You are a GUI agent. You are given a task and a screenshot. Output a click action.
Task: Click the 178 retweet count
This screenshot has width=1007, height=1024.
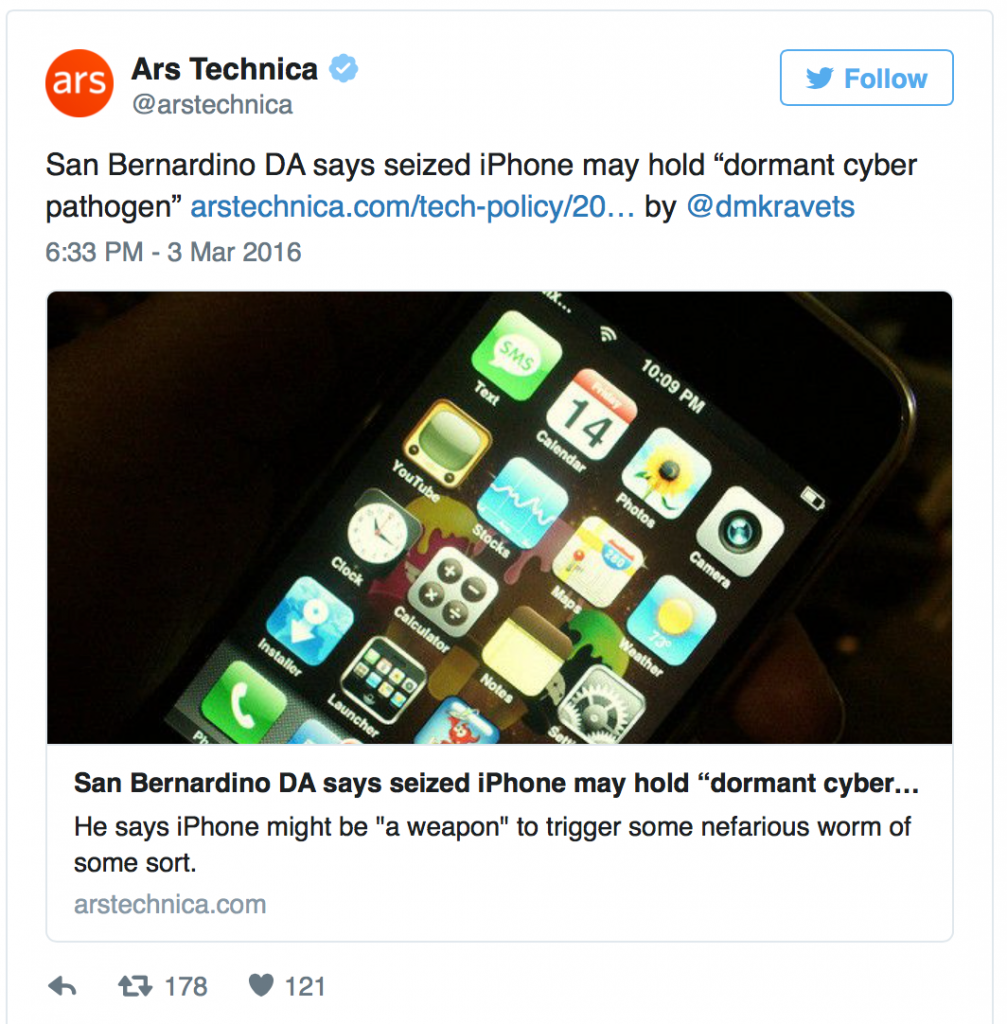click(x=186, y=986)
